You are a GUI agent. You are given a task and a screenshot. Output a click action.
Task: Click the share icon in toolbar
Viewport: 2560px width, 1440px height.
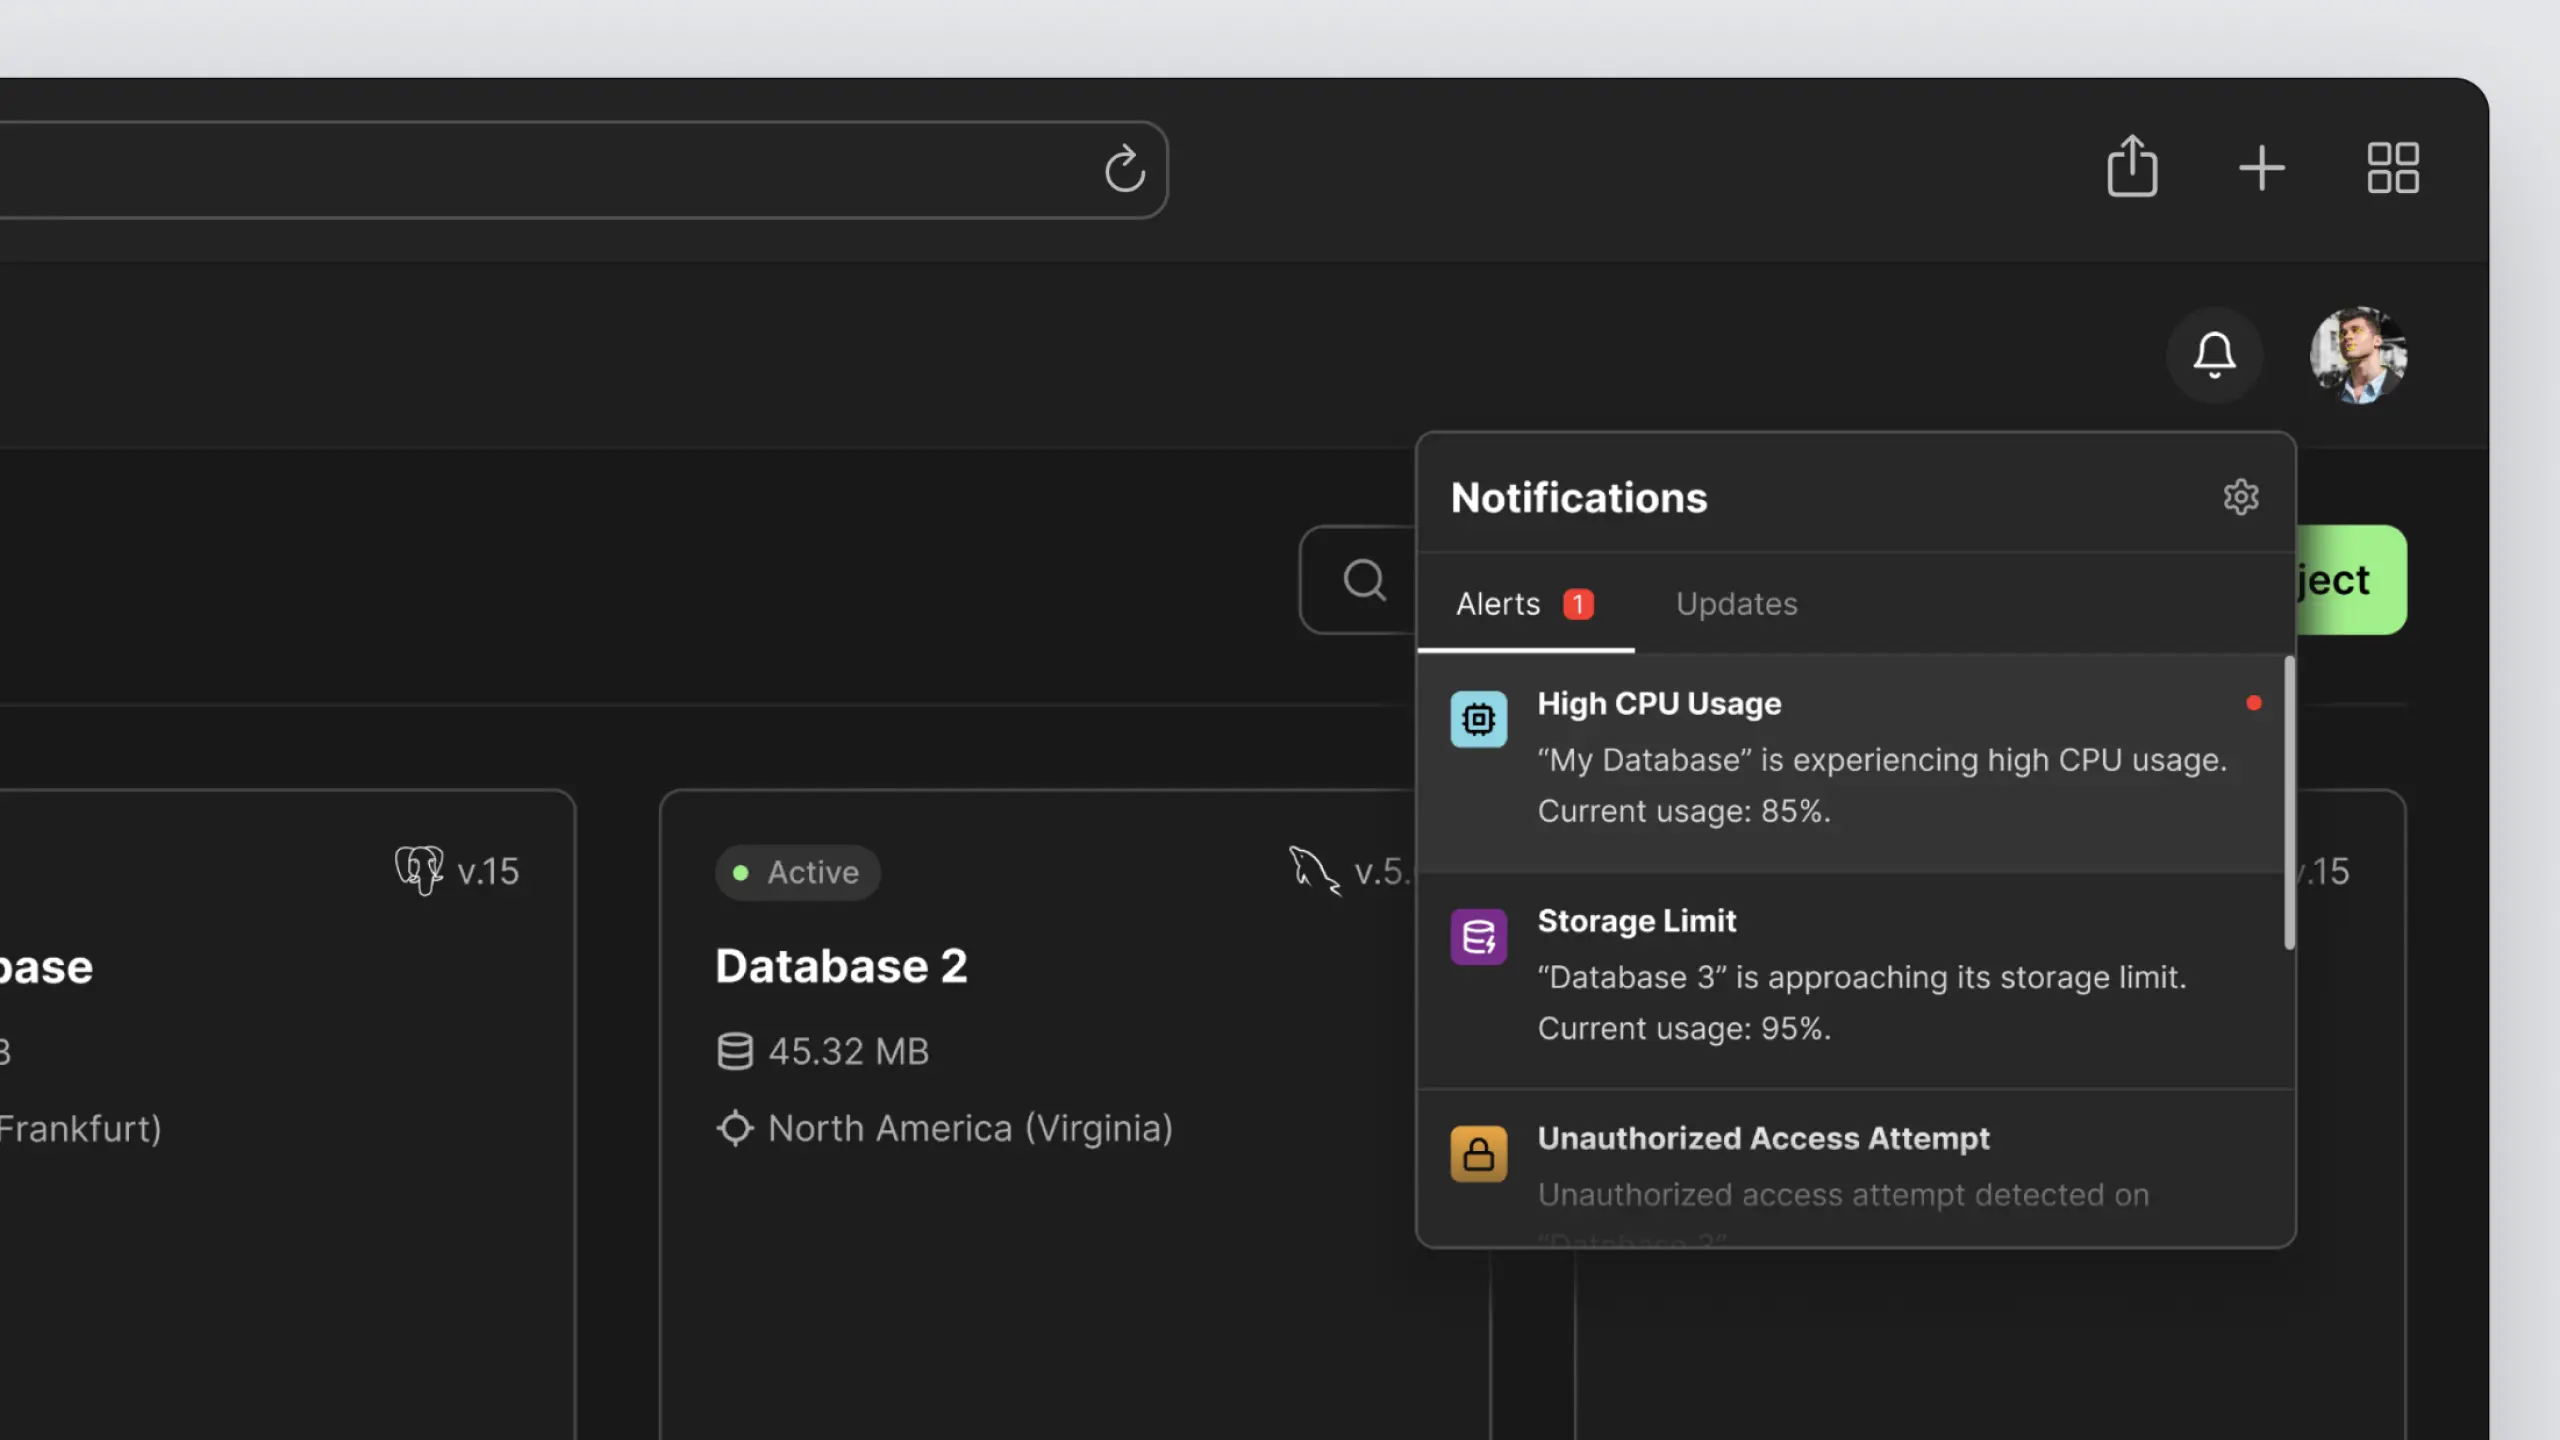(x=2132, y=167)
